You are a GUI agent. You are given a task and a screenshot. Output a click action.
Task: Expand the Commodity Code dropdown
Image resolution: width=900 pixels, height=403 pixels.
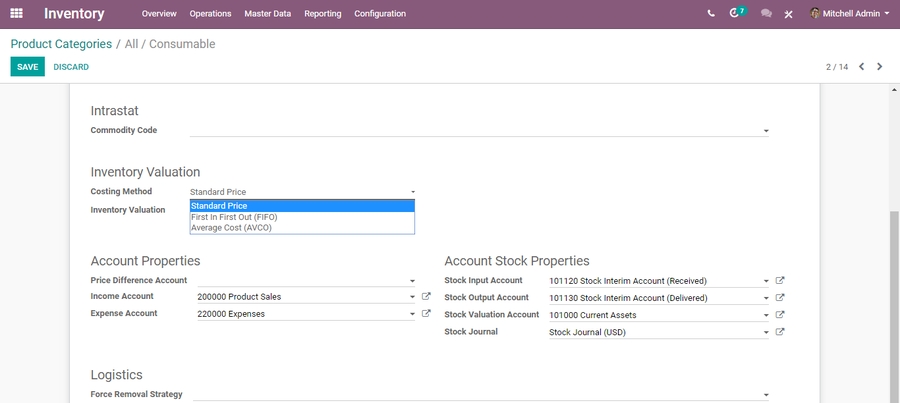tap(766, 131)
